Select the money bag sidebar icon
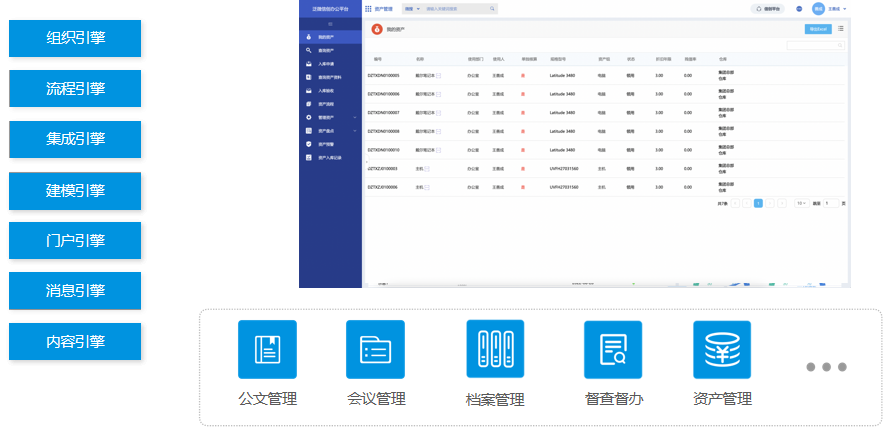This screenshot has height=429, width=887. (309, 37)
